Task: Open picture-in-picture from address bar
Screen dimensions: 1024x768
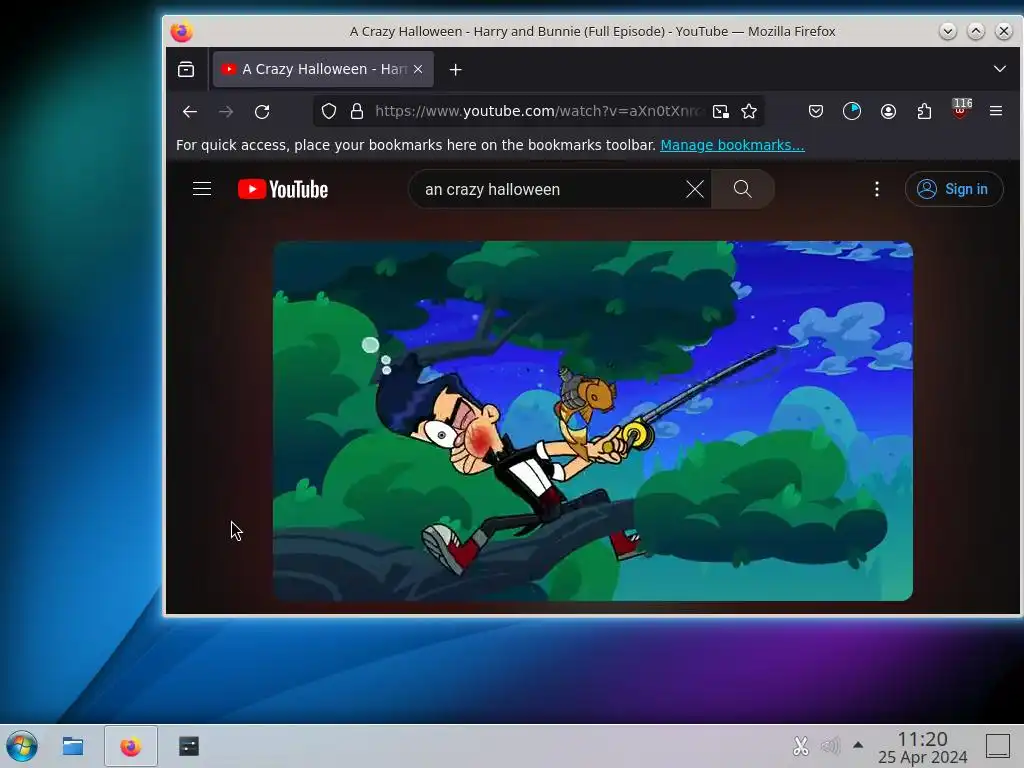Action: click(x=721, y=112)
